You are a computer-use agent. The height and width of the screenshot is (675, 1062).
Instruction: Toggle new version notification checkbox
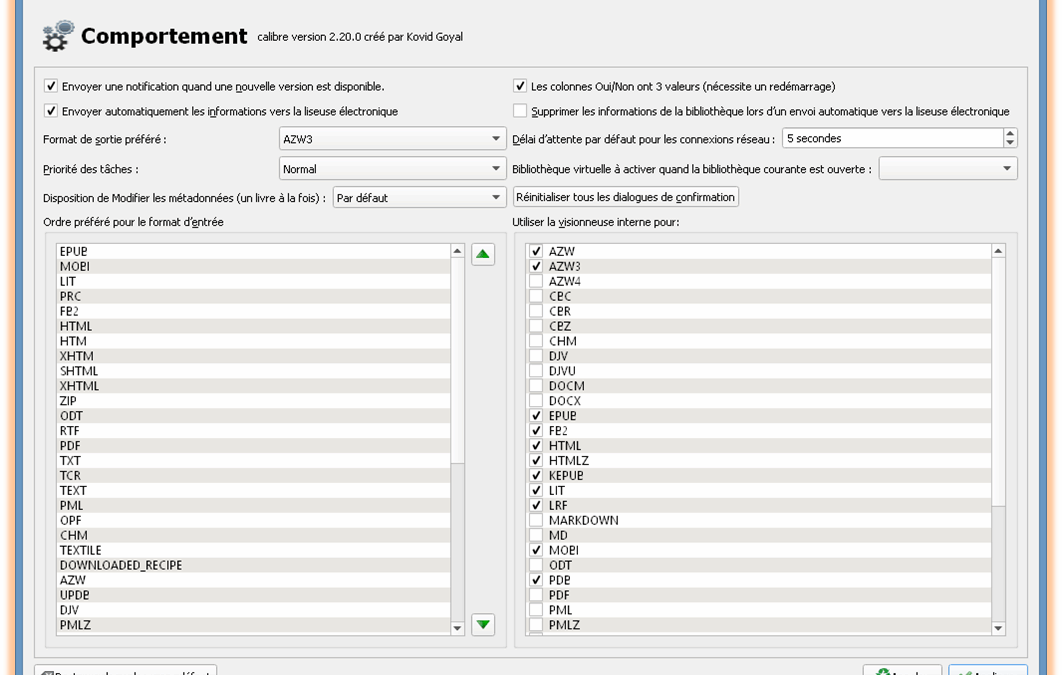pos(51,86)
